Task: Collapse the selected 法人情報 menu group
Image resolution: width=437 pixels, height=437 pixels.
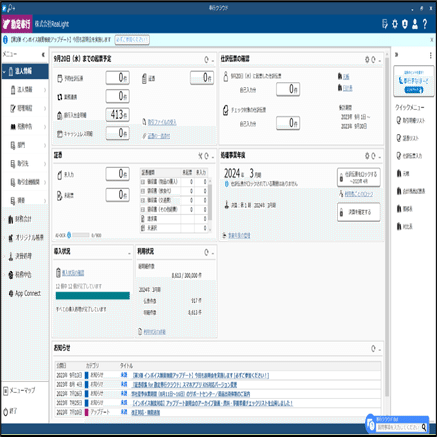Action: click(4, 71)
